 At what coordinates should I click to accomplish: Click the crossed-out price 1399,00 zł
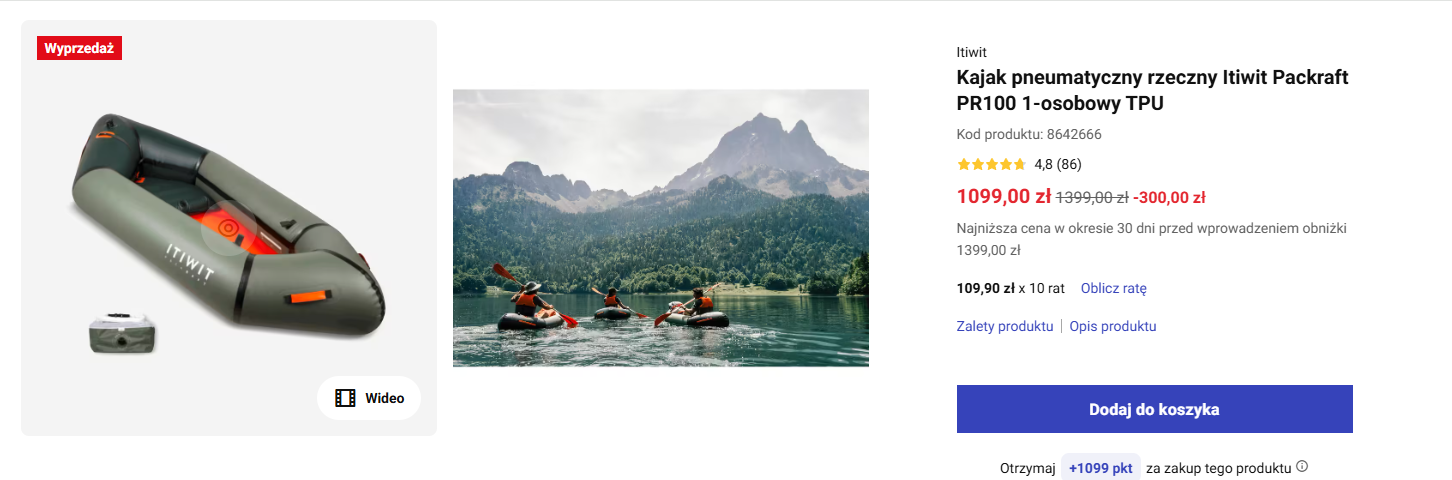pos(1092,197)
